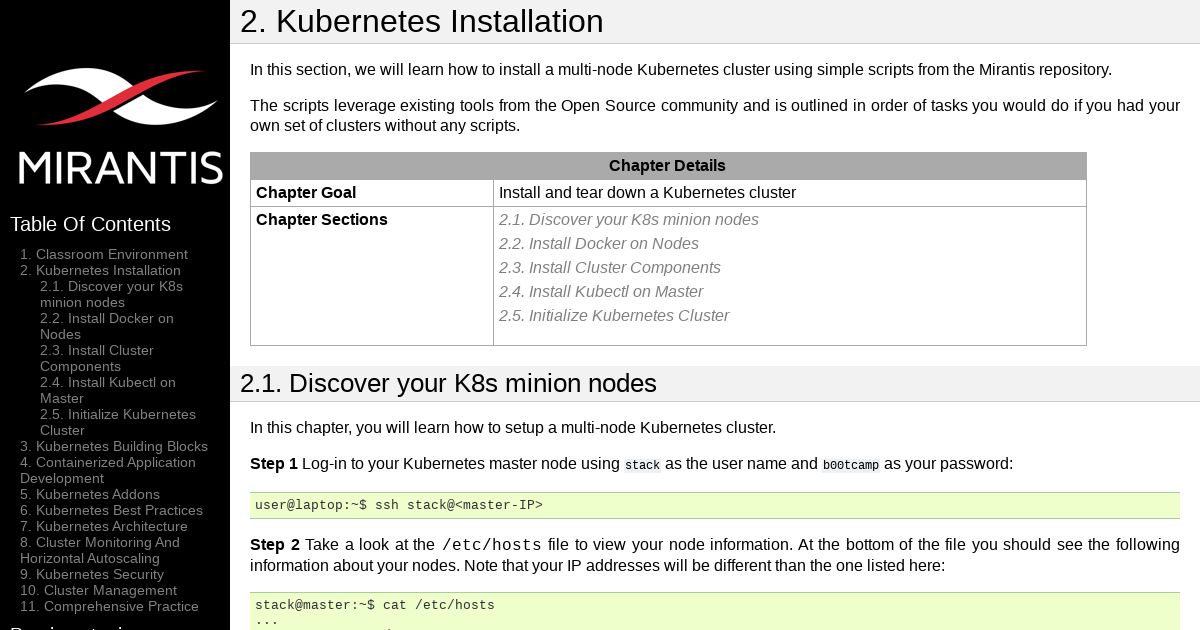Open sidebar link 2.1 Discover your K8s minion nodes

pyautogui.click(x=111, y=294)
